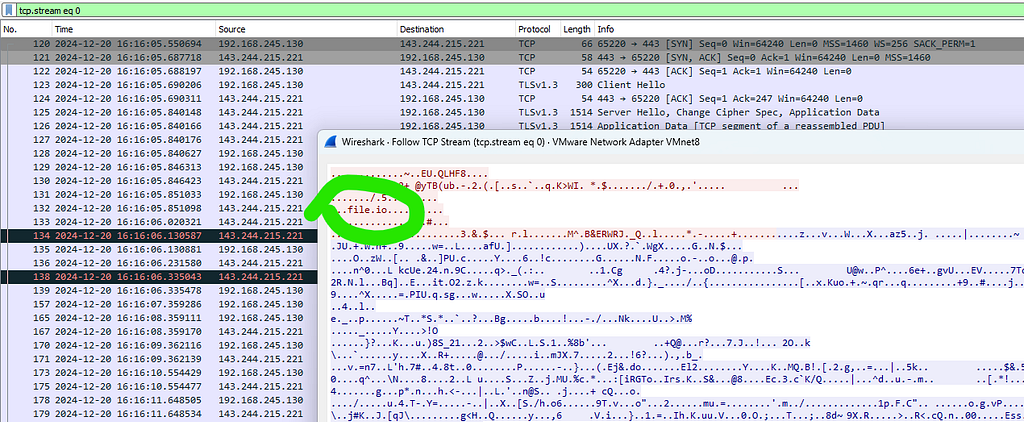Click the Follow TCP Stream window title bar
1024x422 pixels.
click(671, 144)
